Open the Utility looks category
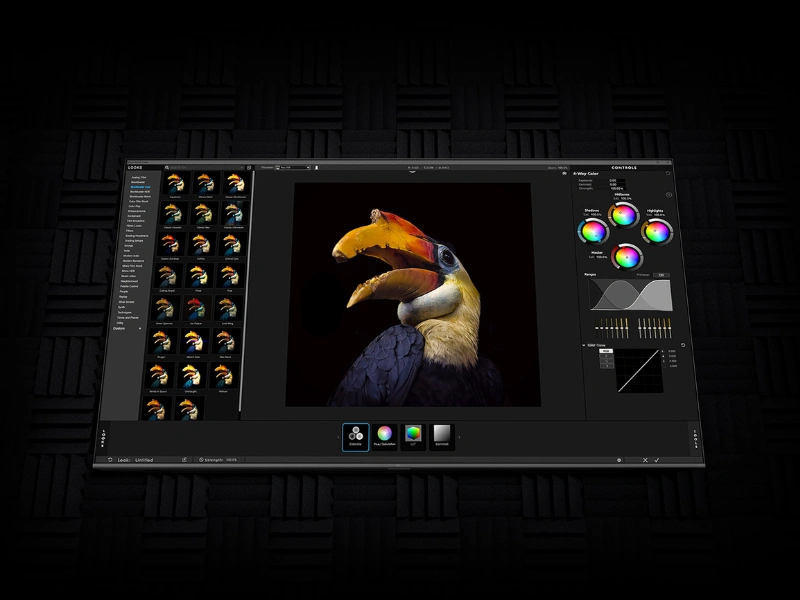The width and height of the screenshot is (800, 600). [120, 323]
